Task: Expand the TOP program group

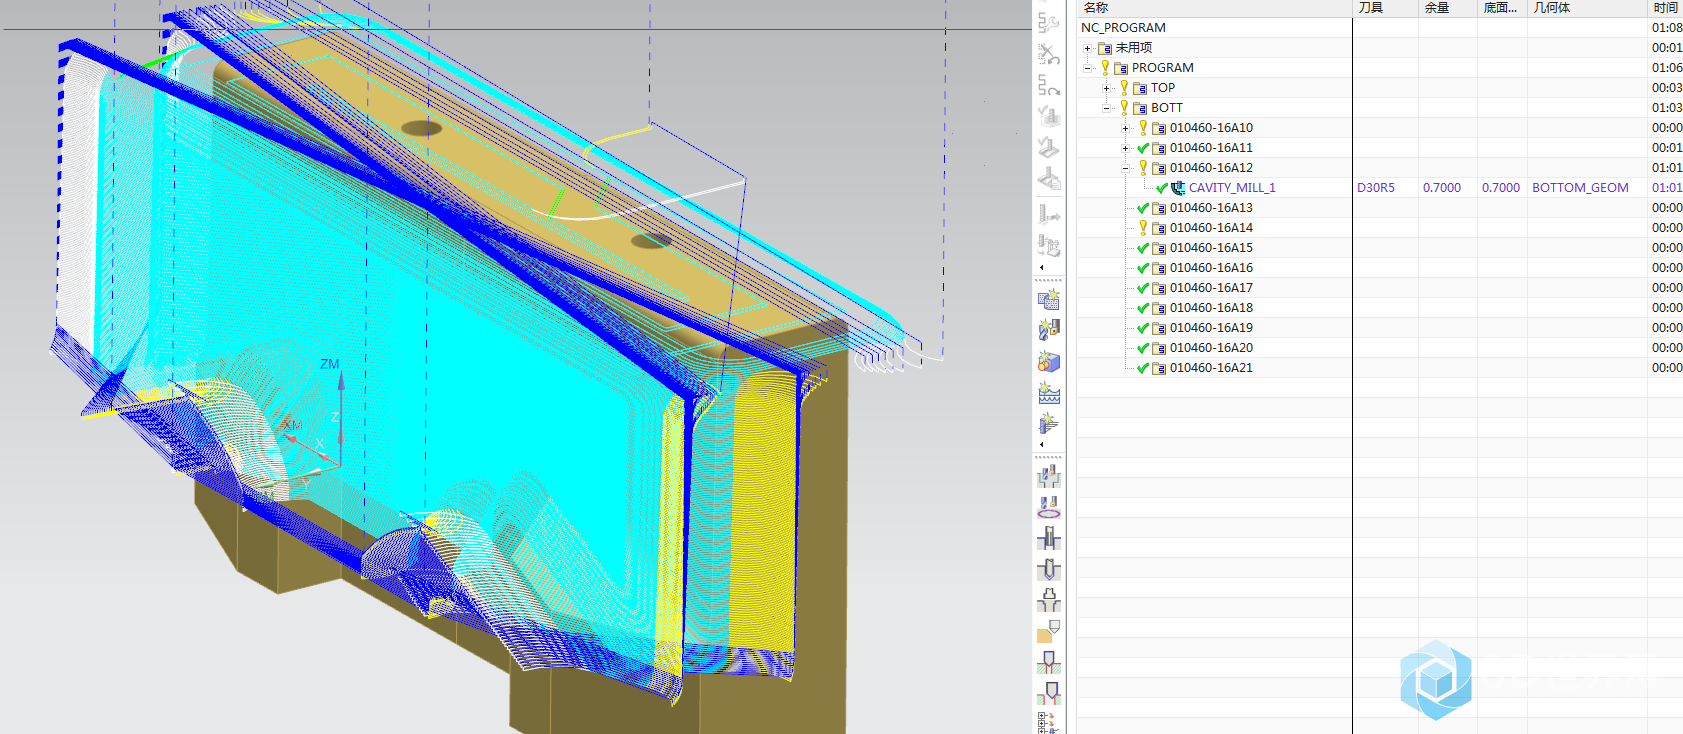Action: pyautogui.click(x=1106, y=88)
